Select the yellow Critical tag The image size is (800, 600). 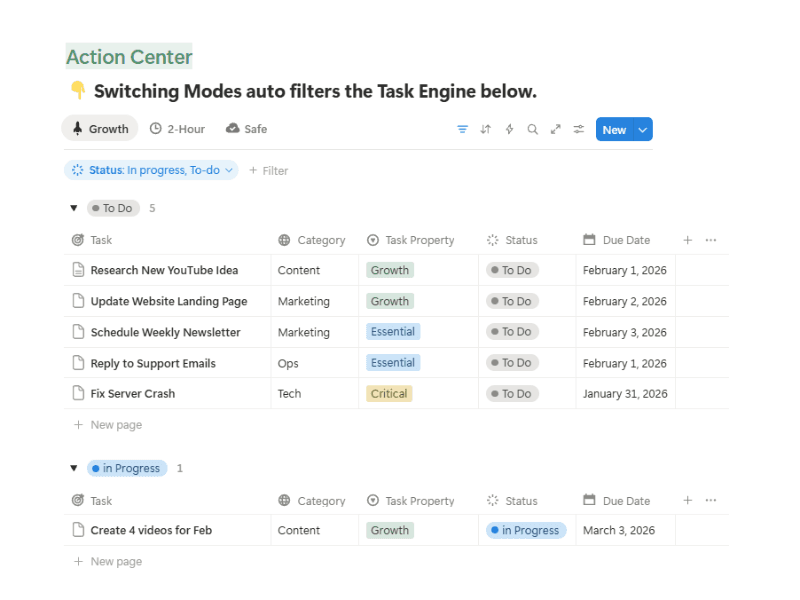(389, 393)
